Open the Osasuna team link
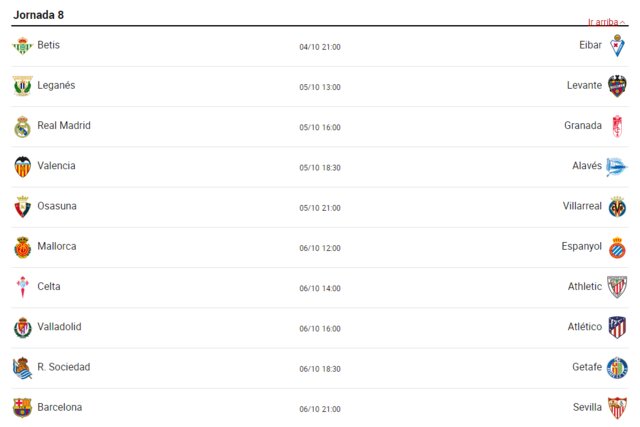Image resolution: width=640 pixels, height=427 pixels. coord(57,206)
